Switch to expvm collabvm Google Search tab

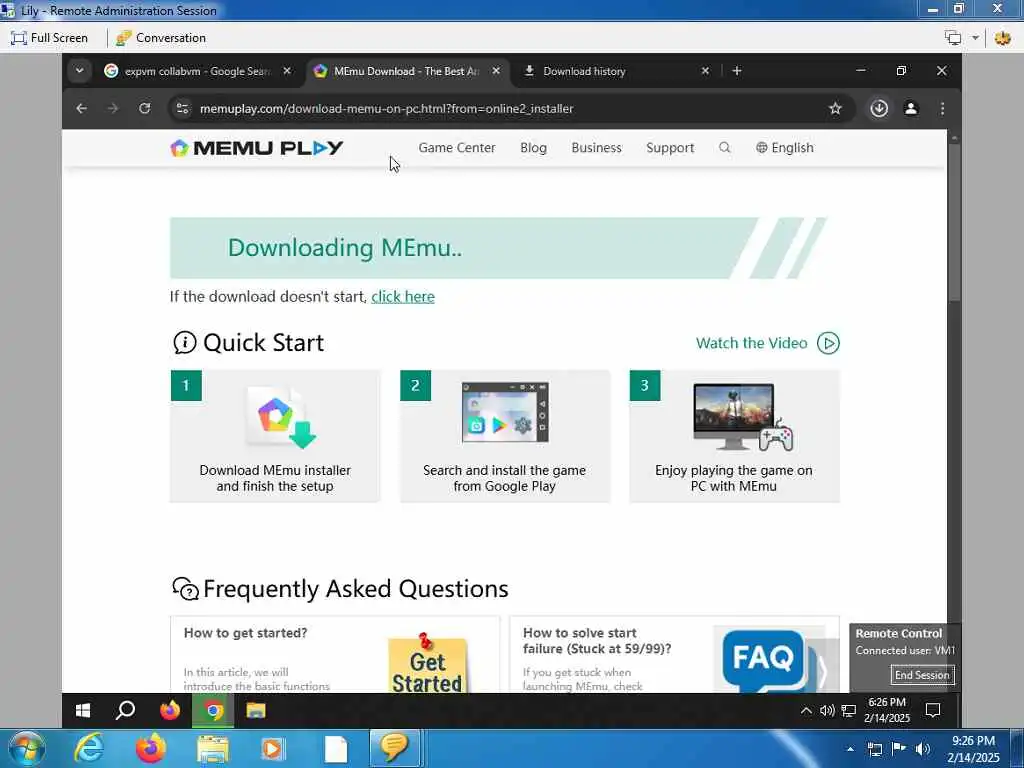197,71
